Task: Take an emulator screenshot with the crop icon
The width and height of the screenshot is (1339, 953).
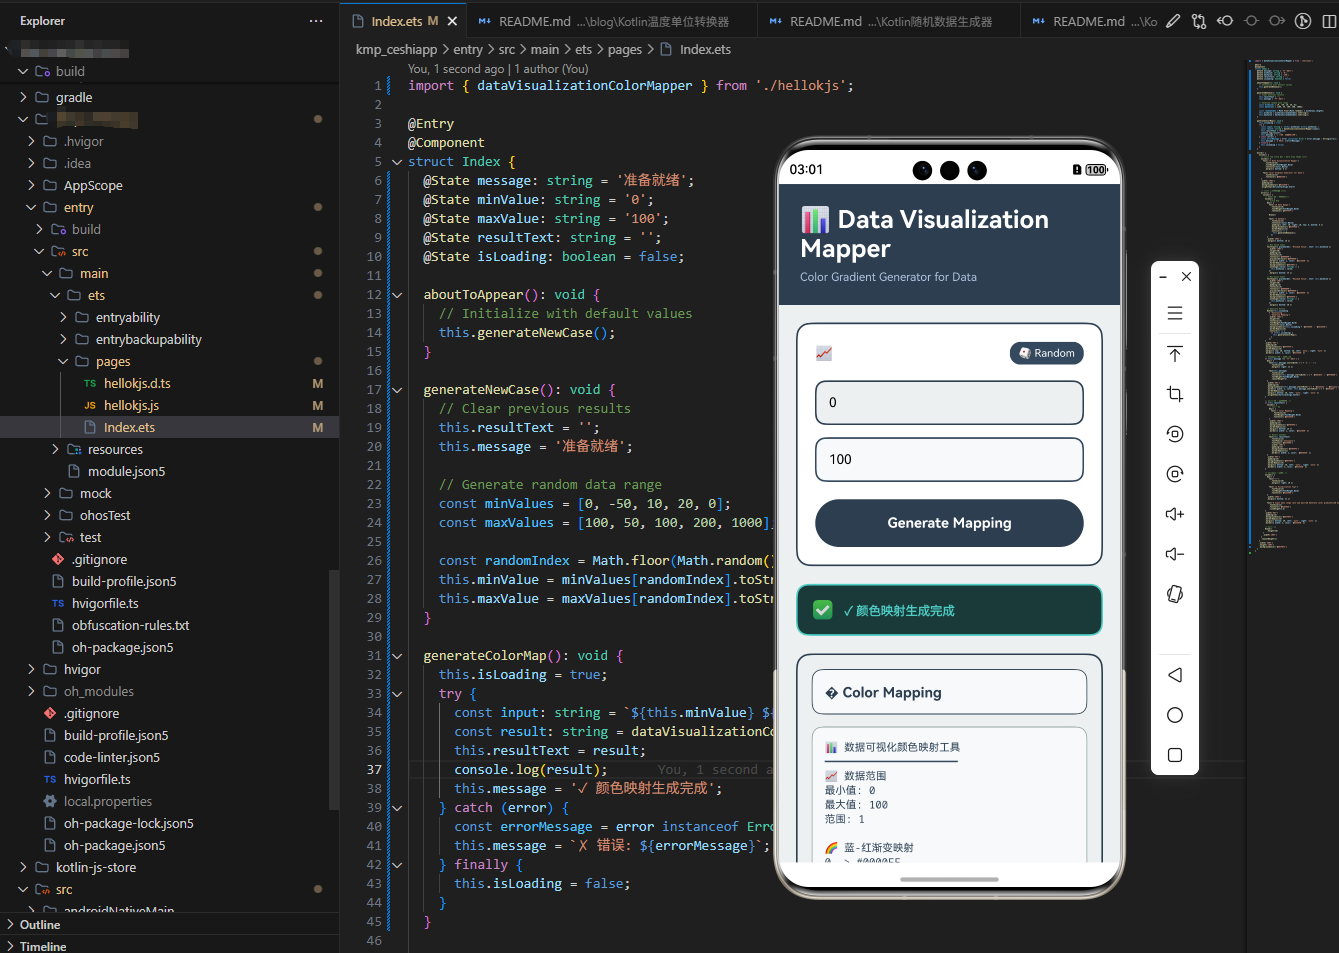Action: click(1175, 394)
